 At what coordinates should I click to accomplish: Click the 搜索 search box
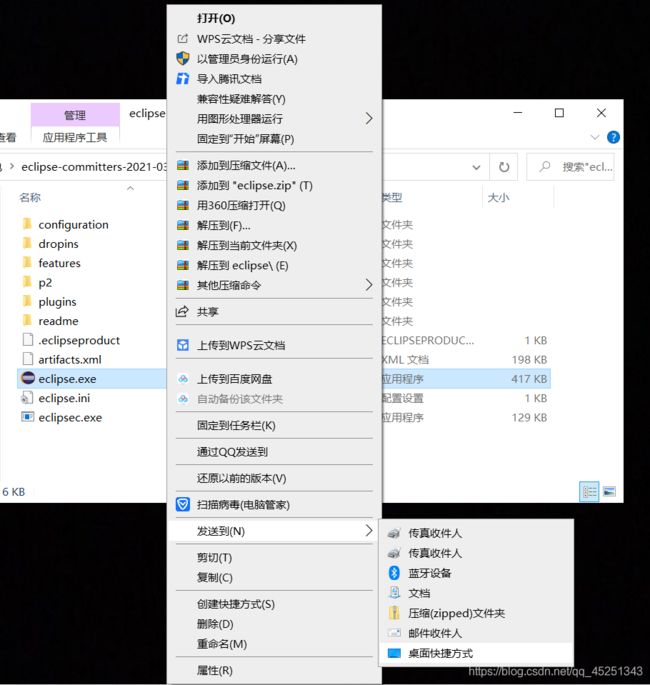[570, 167]
